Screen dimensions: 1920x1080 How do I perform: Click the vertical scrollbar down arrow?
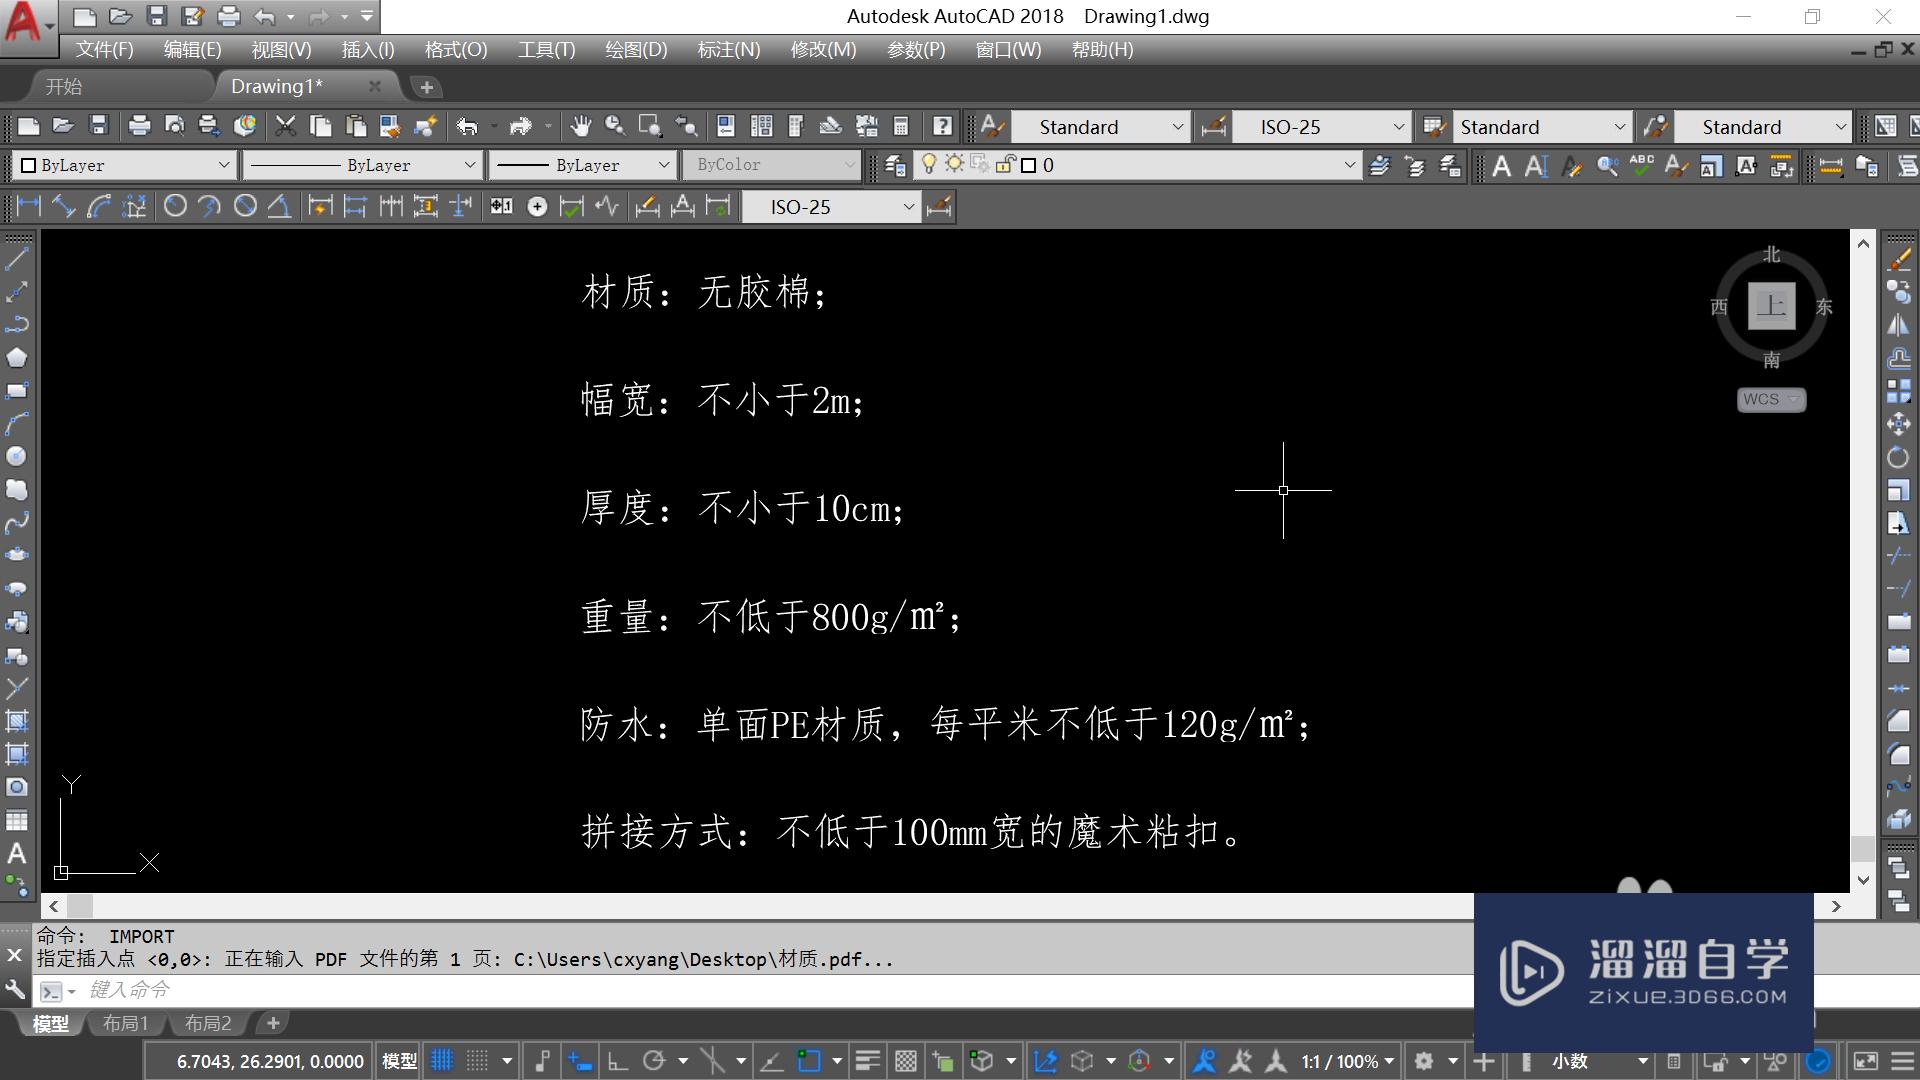pyautogui.click(x=1863, y=880)
